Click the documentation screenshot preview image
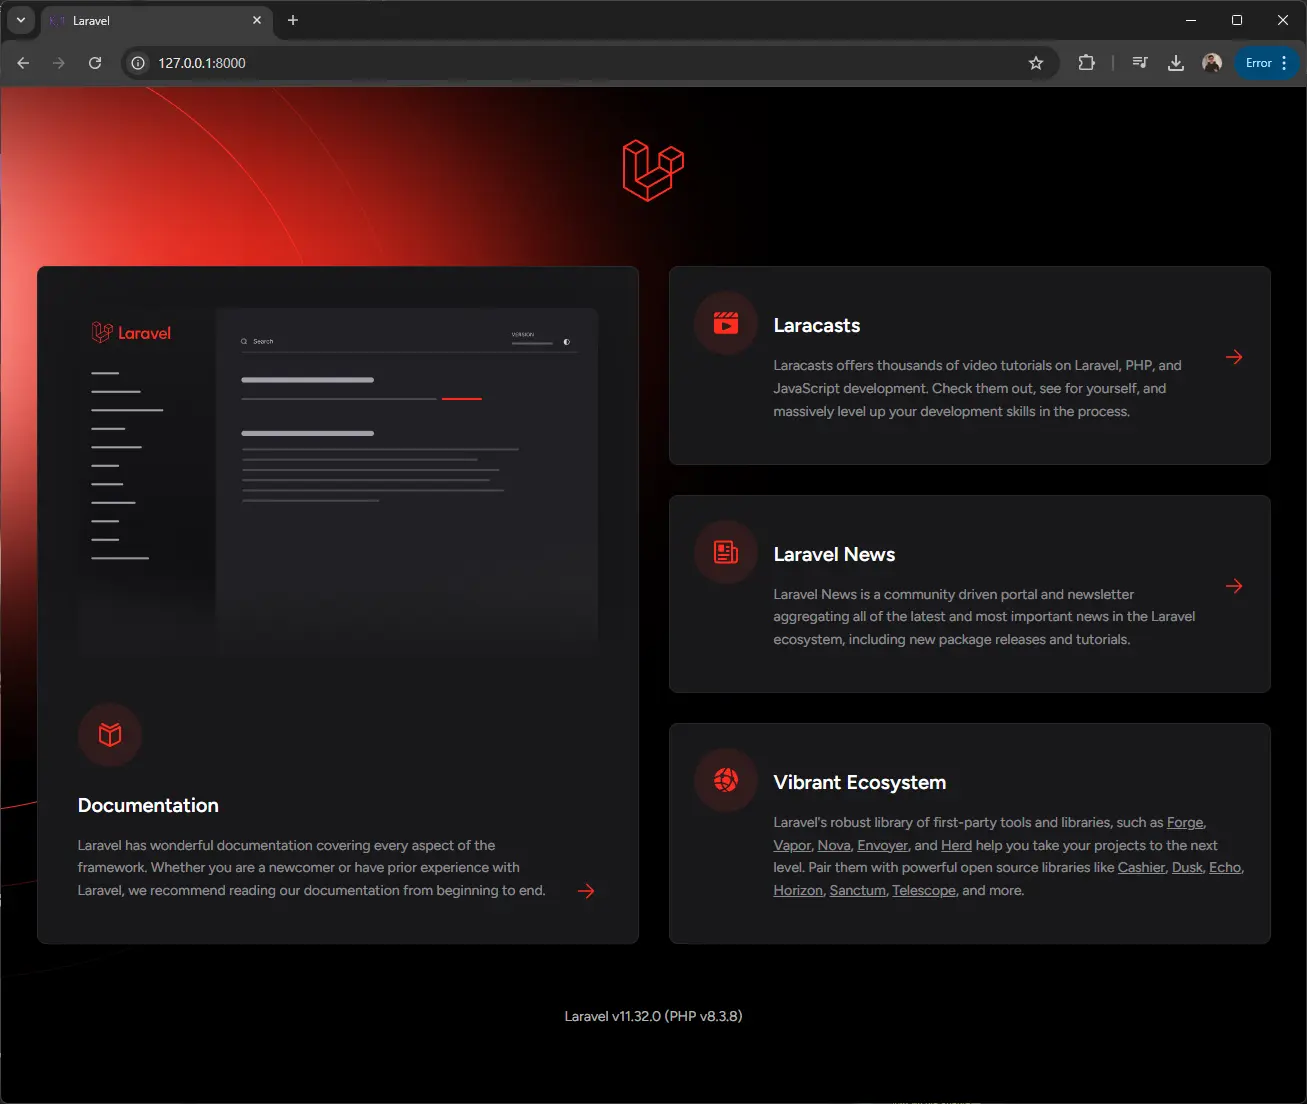Image resolution: width=1307 pixels, height=1104 pixels. 338,480
